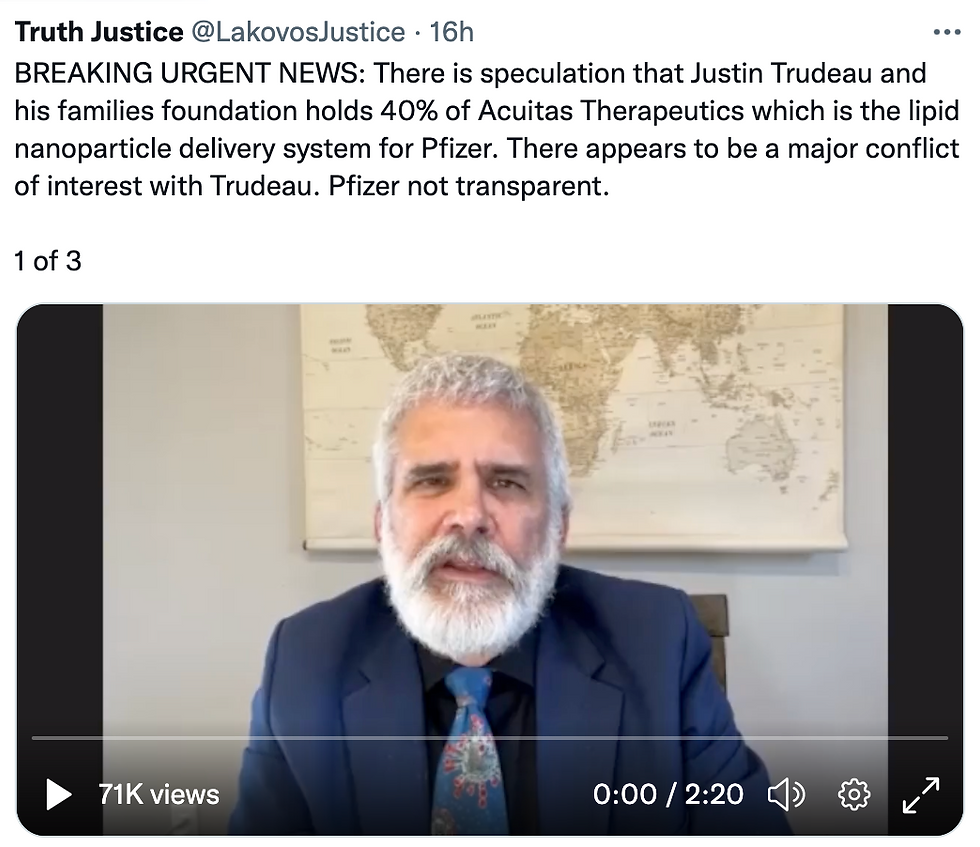The image size is (980, 847).
Task: Click the @LakovosJustice handle
Action: [x=298, y=32]
